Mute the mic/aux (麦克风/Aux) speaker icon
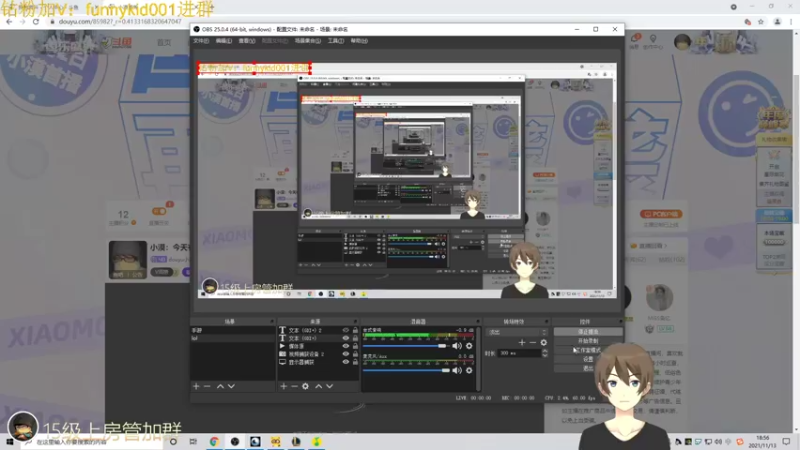The height and width of the screenshot is (450, 800). (457, 370)
